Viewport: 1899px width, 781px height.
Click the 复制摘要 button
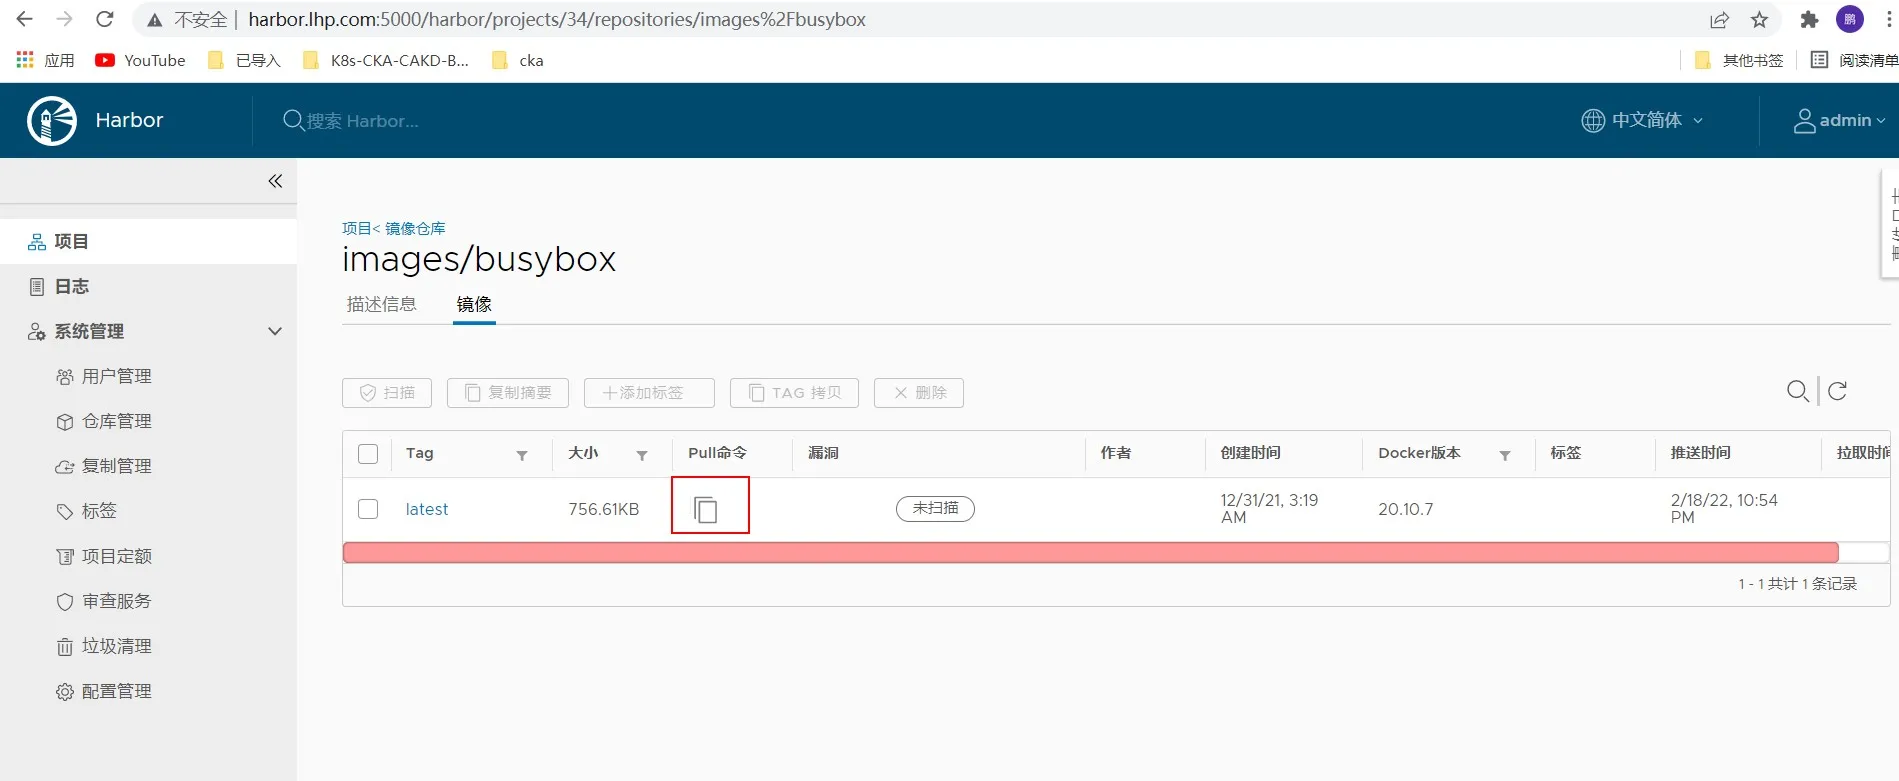(x=508, y=393)
